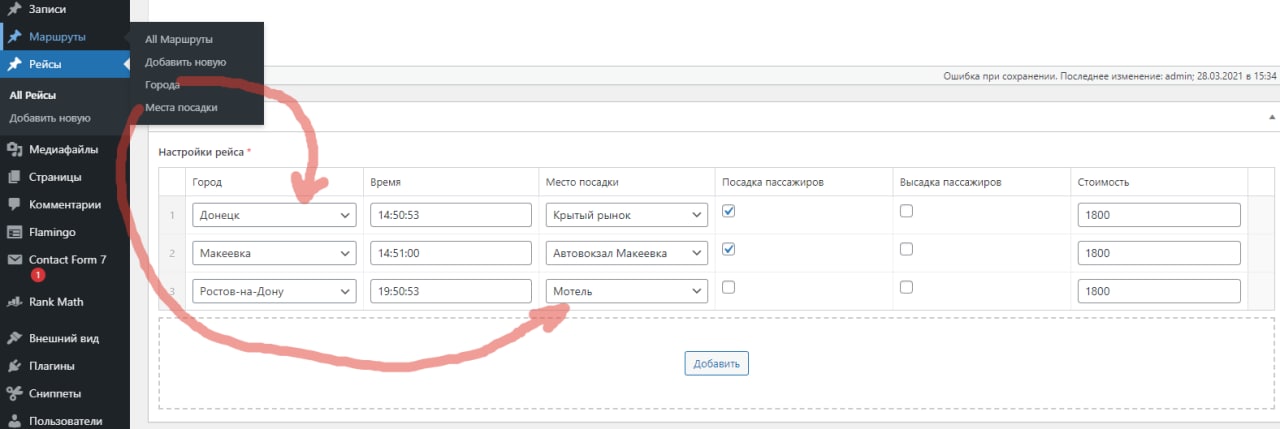
Task: Open city dropdown showing Макеевка
Action: coord(274,253)
